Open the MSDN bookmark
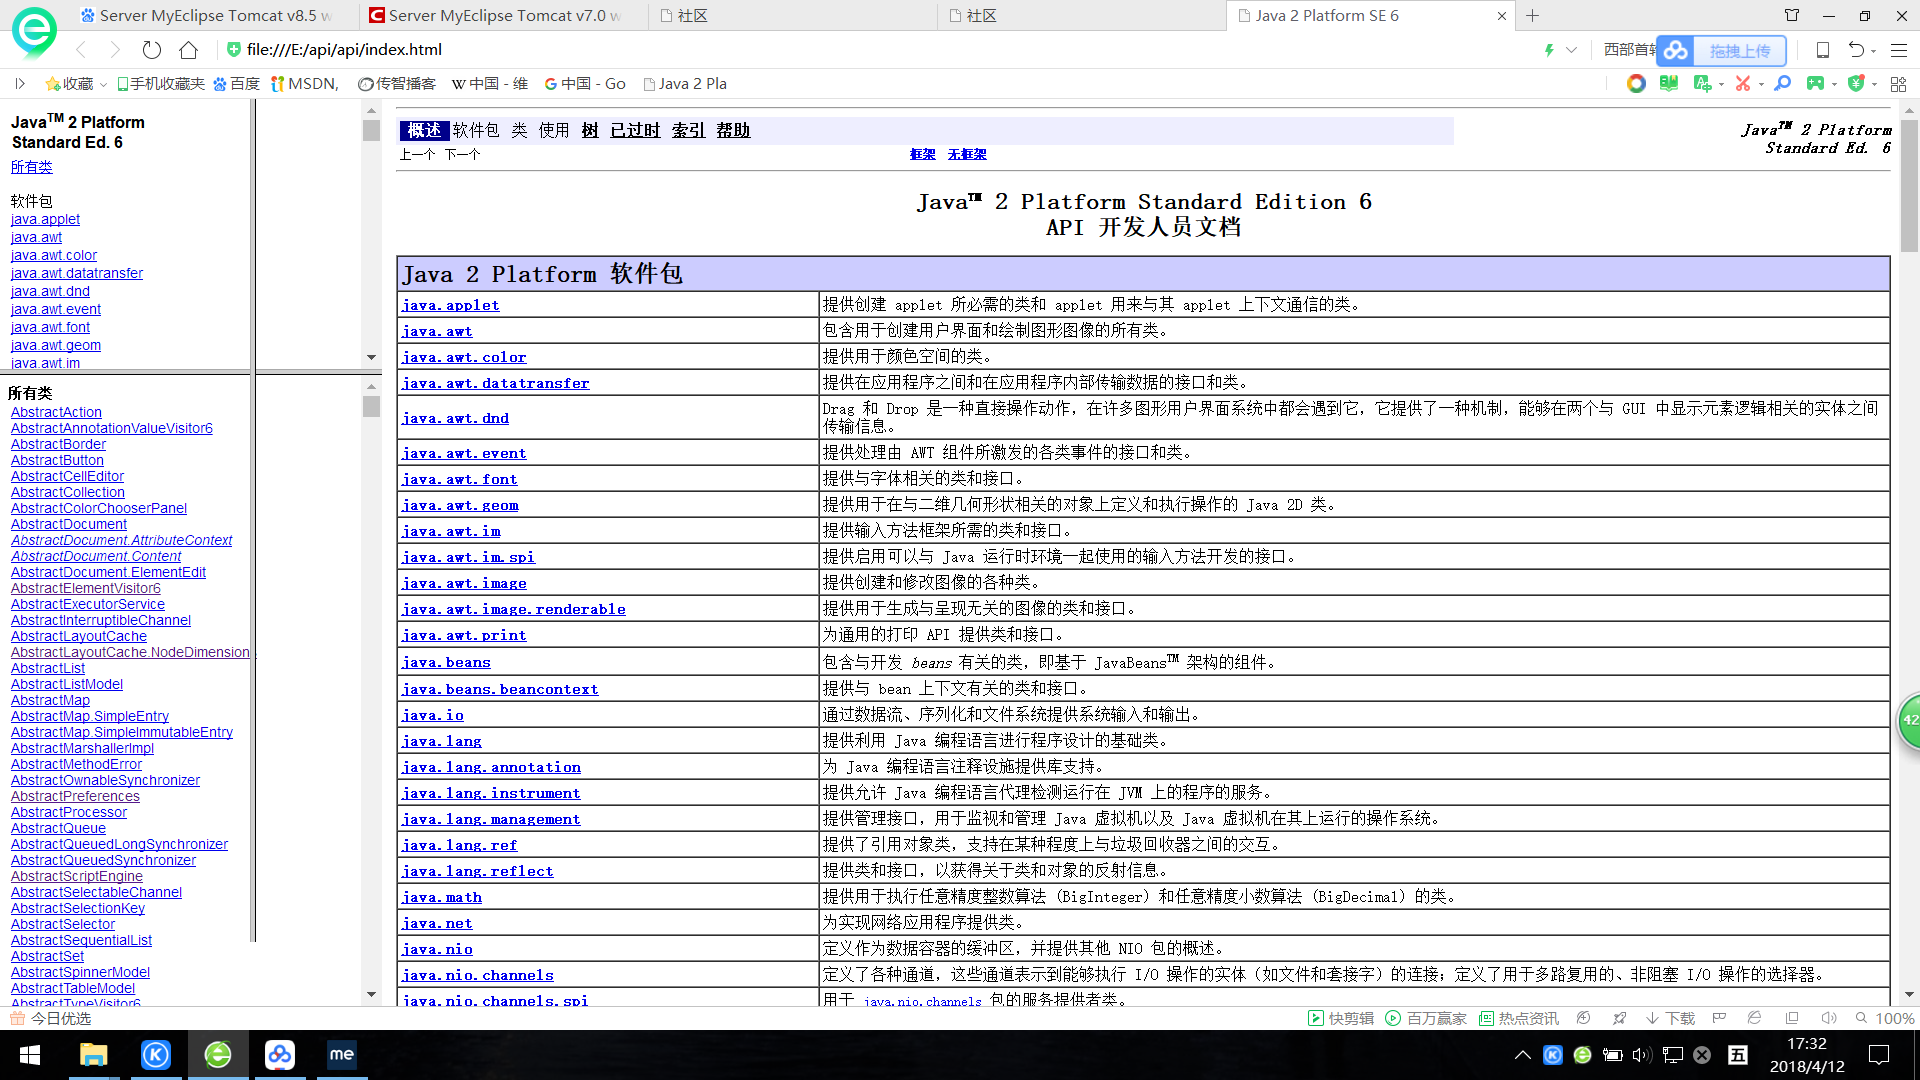1920x1080 pixels. click(x=304, y=84)
